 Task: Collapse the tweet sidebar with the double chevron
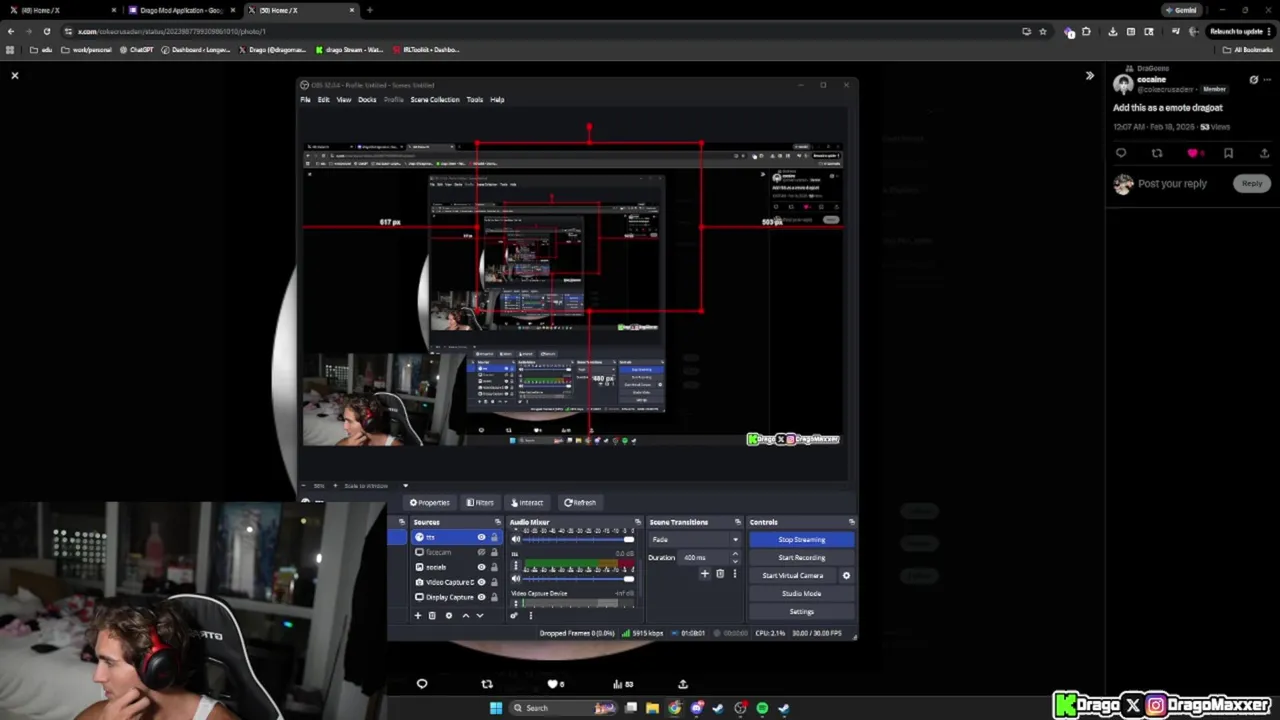[x=1089, y=75]
